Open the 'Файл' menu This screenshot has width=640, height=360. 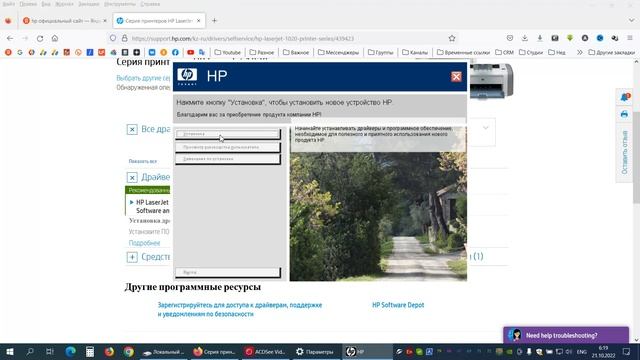pos(8,4)
